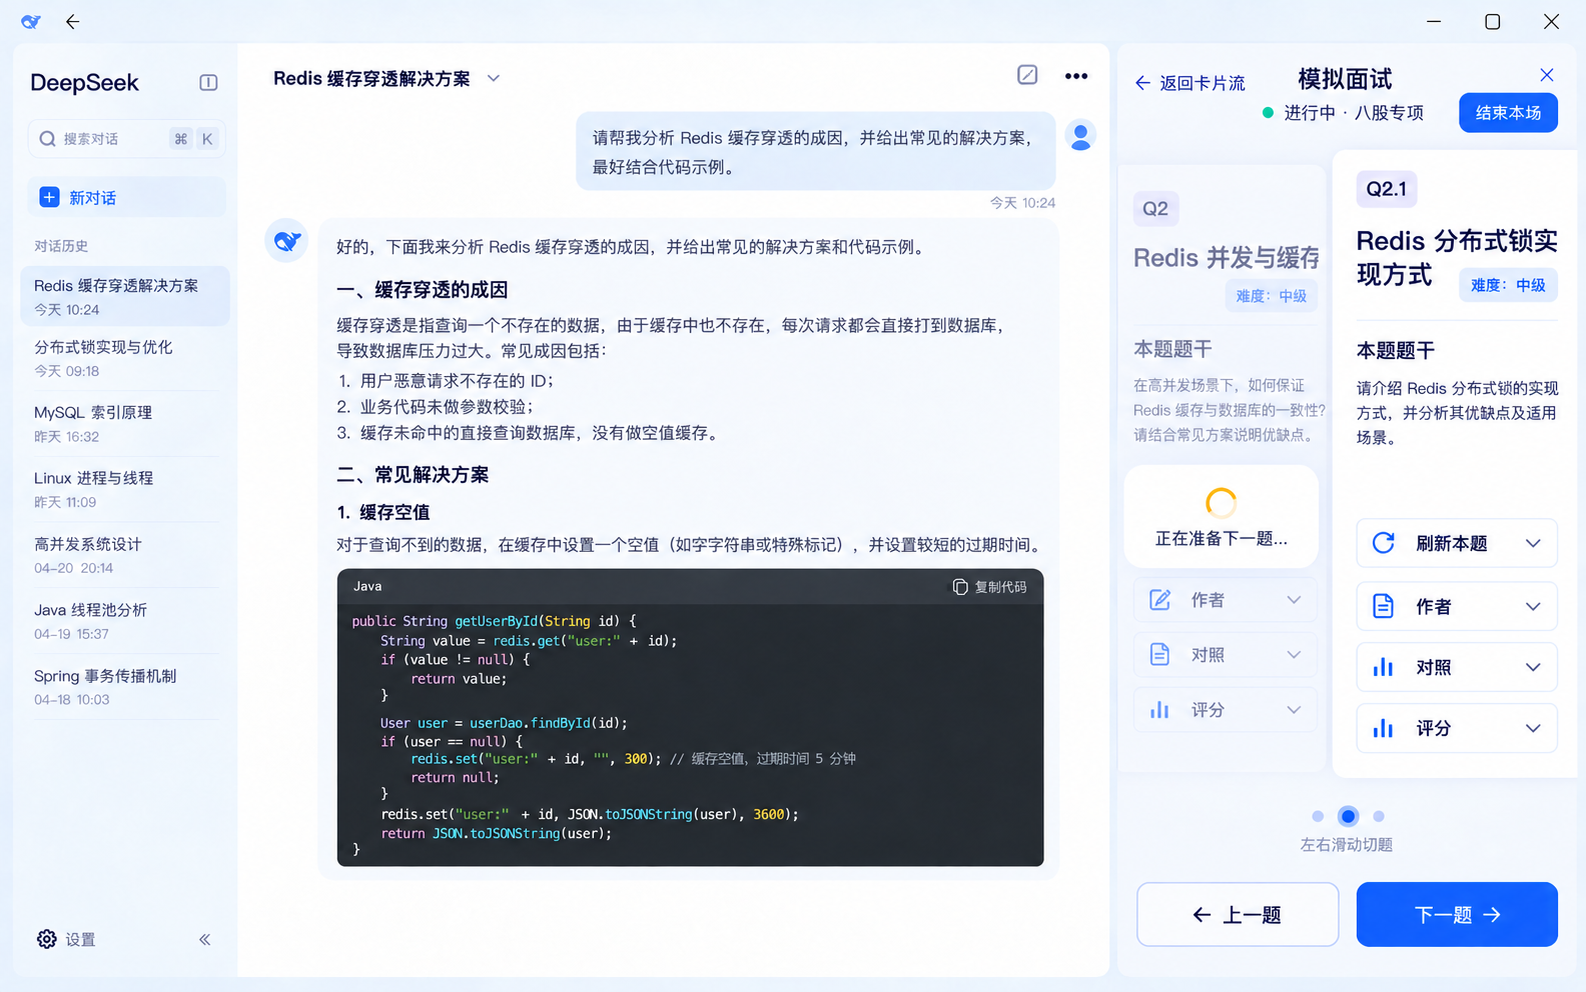Close the mock interview panel
1586x992 pixels.
click(x=1547, y=75)
